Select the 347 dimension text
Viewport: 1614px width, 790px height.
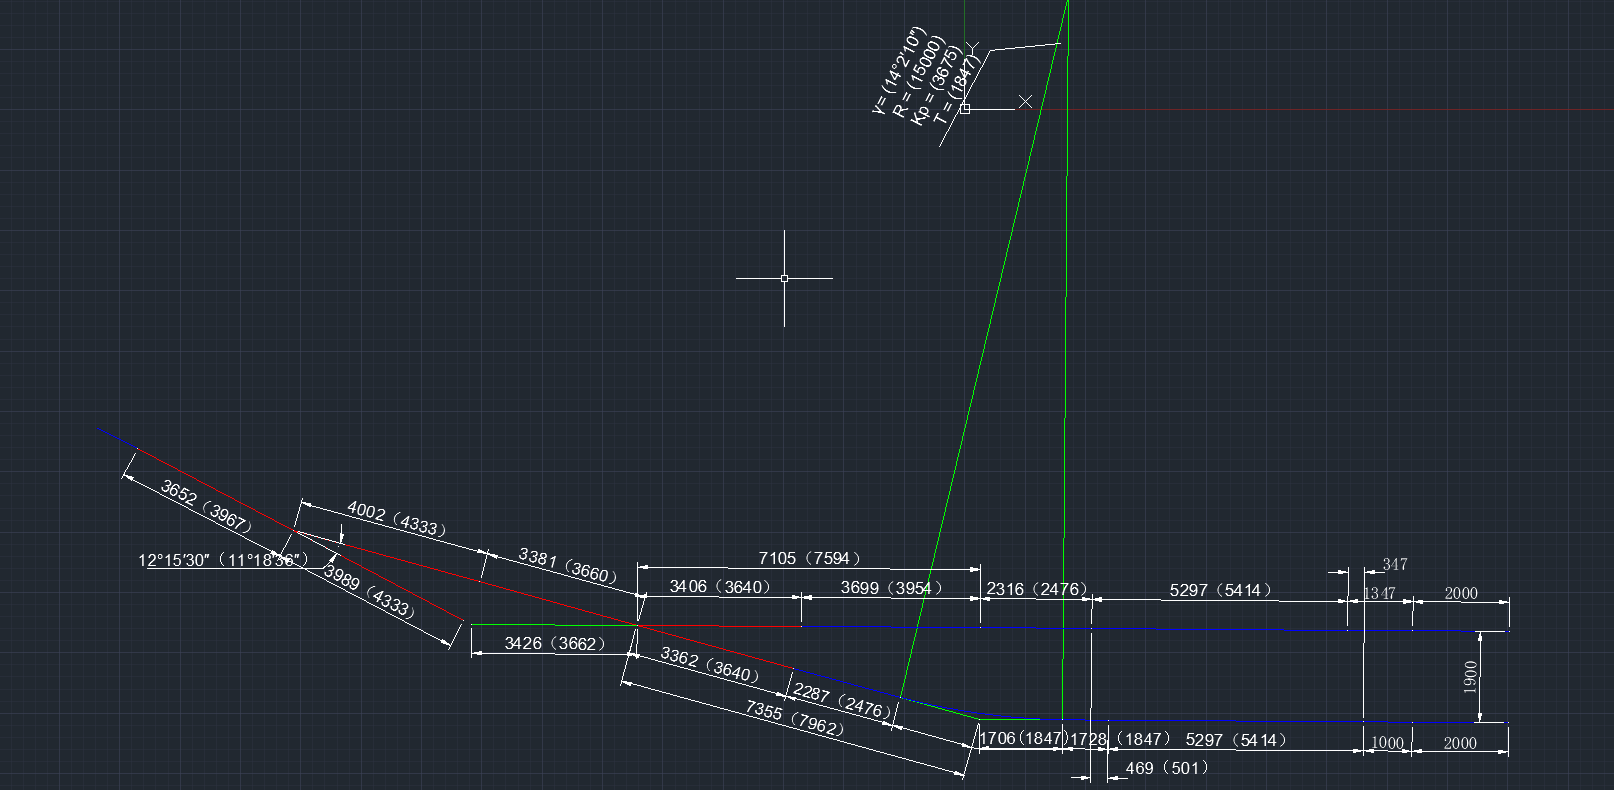[1394, 565]
